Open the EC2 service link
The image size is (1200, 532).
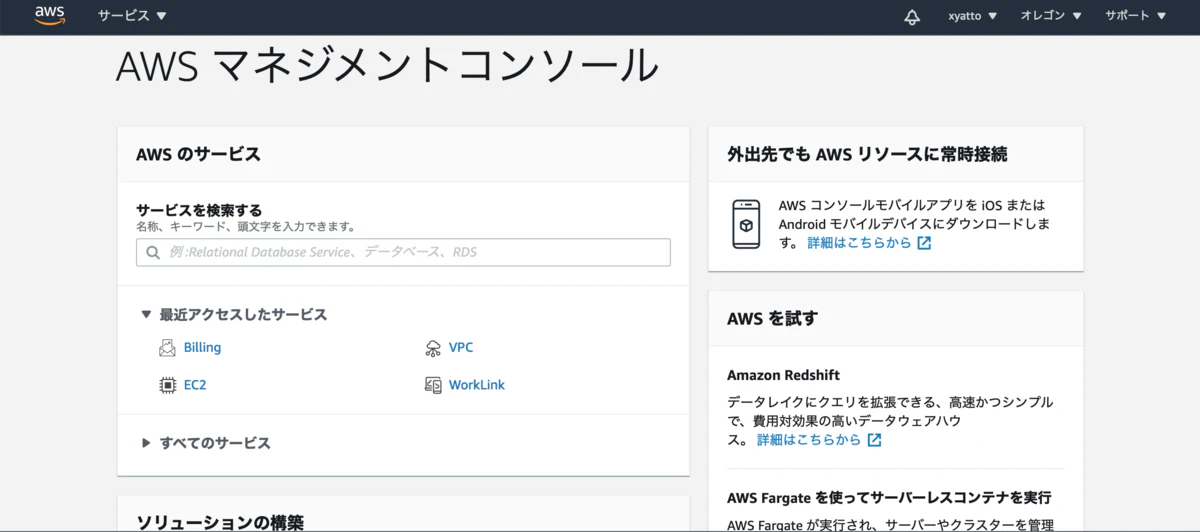tap(195, 385)
